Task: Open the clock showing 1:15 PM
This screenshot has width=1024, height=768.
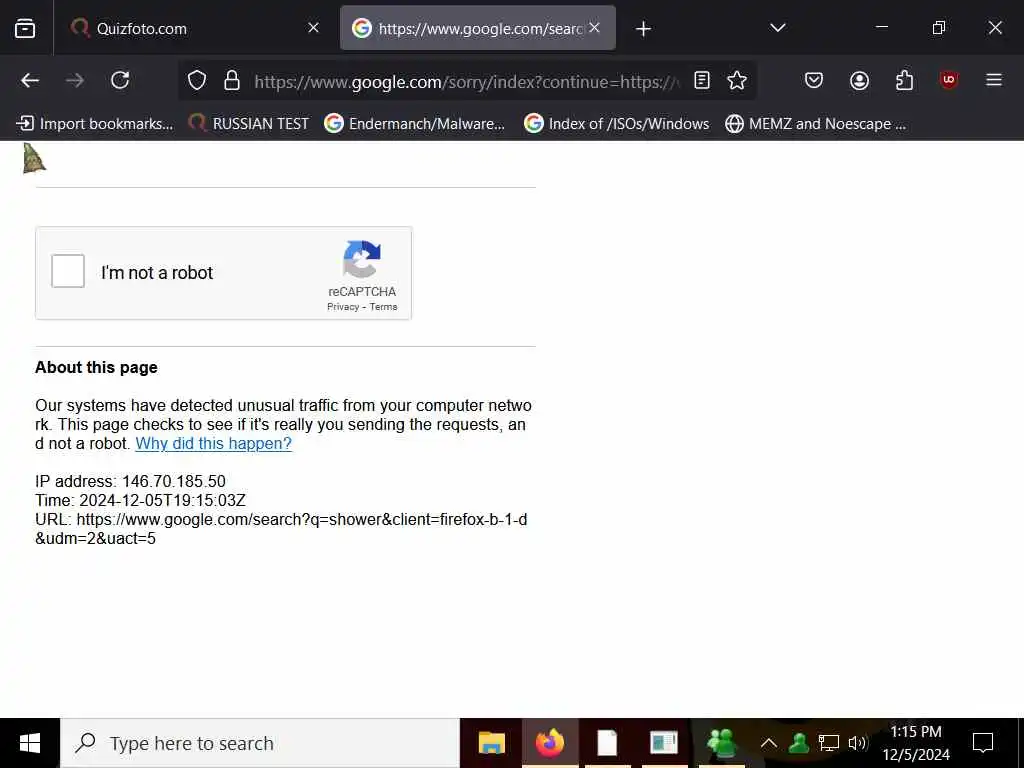Action: (x=916, y=743)
